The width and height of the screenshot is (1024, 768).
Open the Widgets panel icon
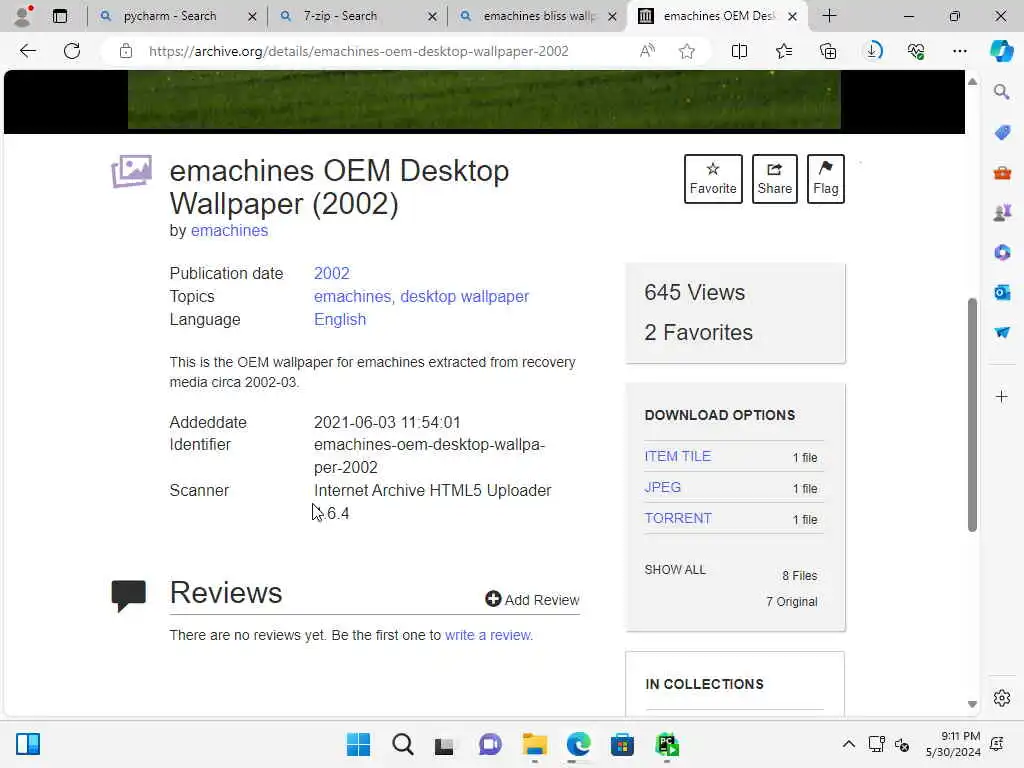tap(28, 744)
